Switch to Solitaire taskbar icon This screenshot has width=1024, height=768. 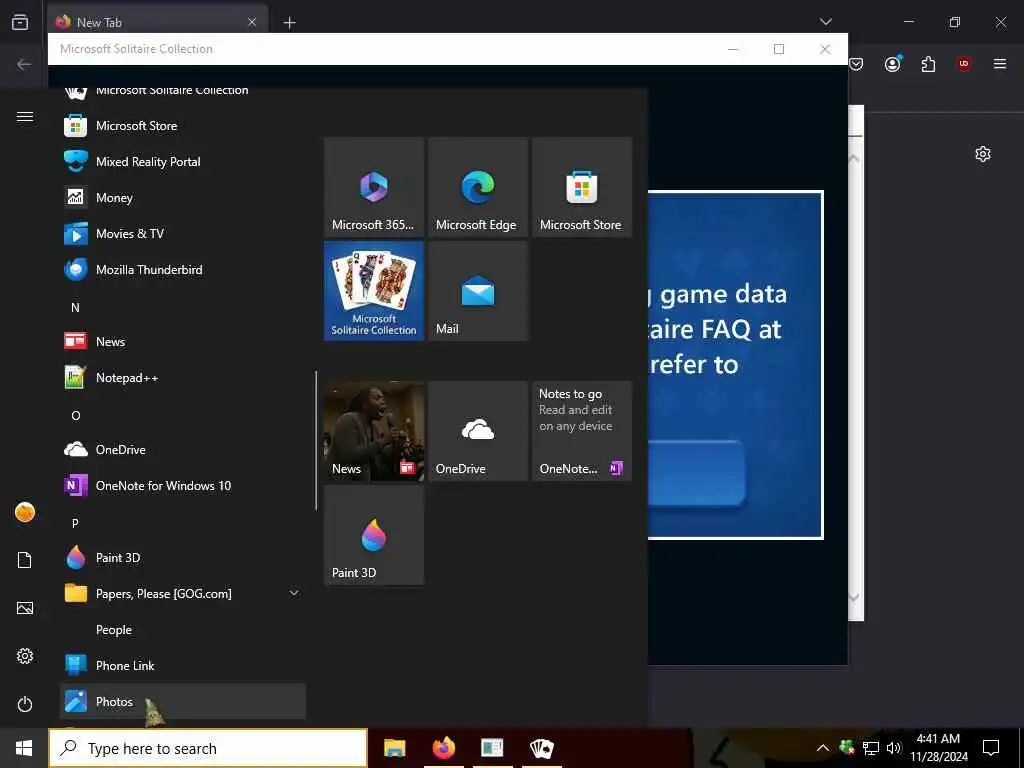[x=541, y=748]
